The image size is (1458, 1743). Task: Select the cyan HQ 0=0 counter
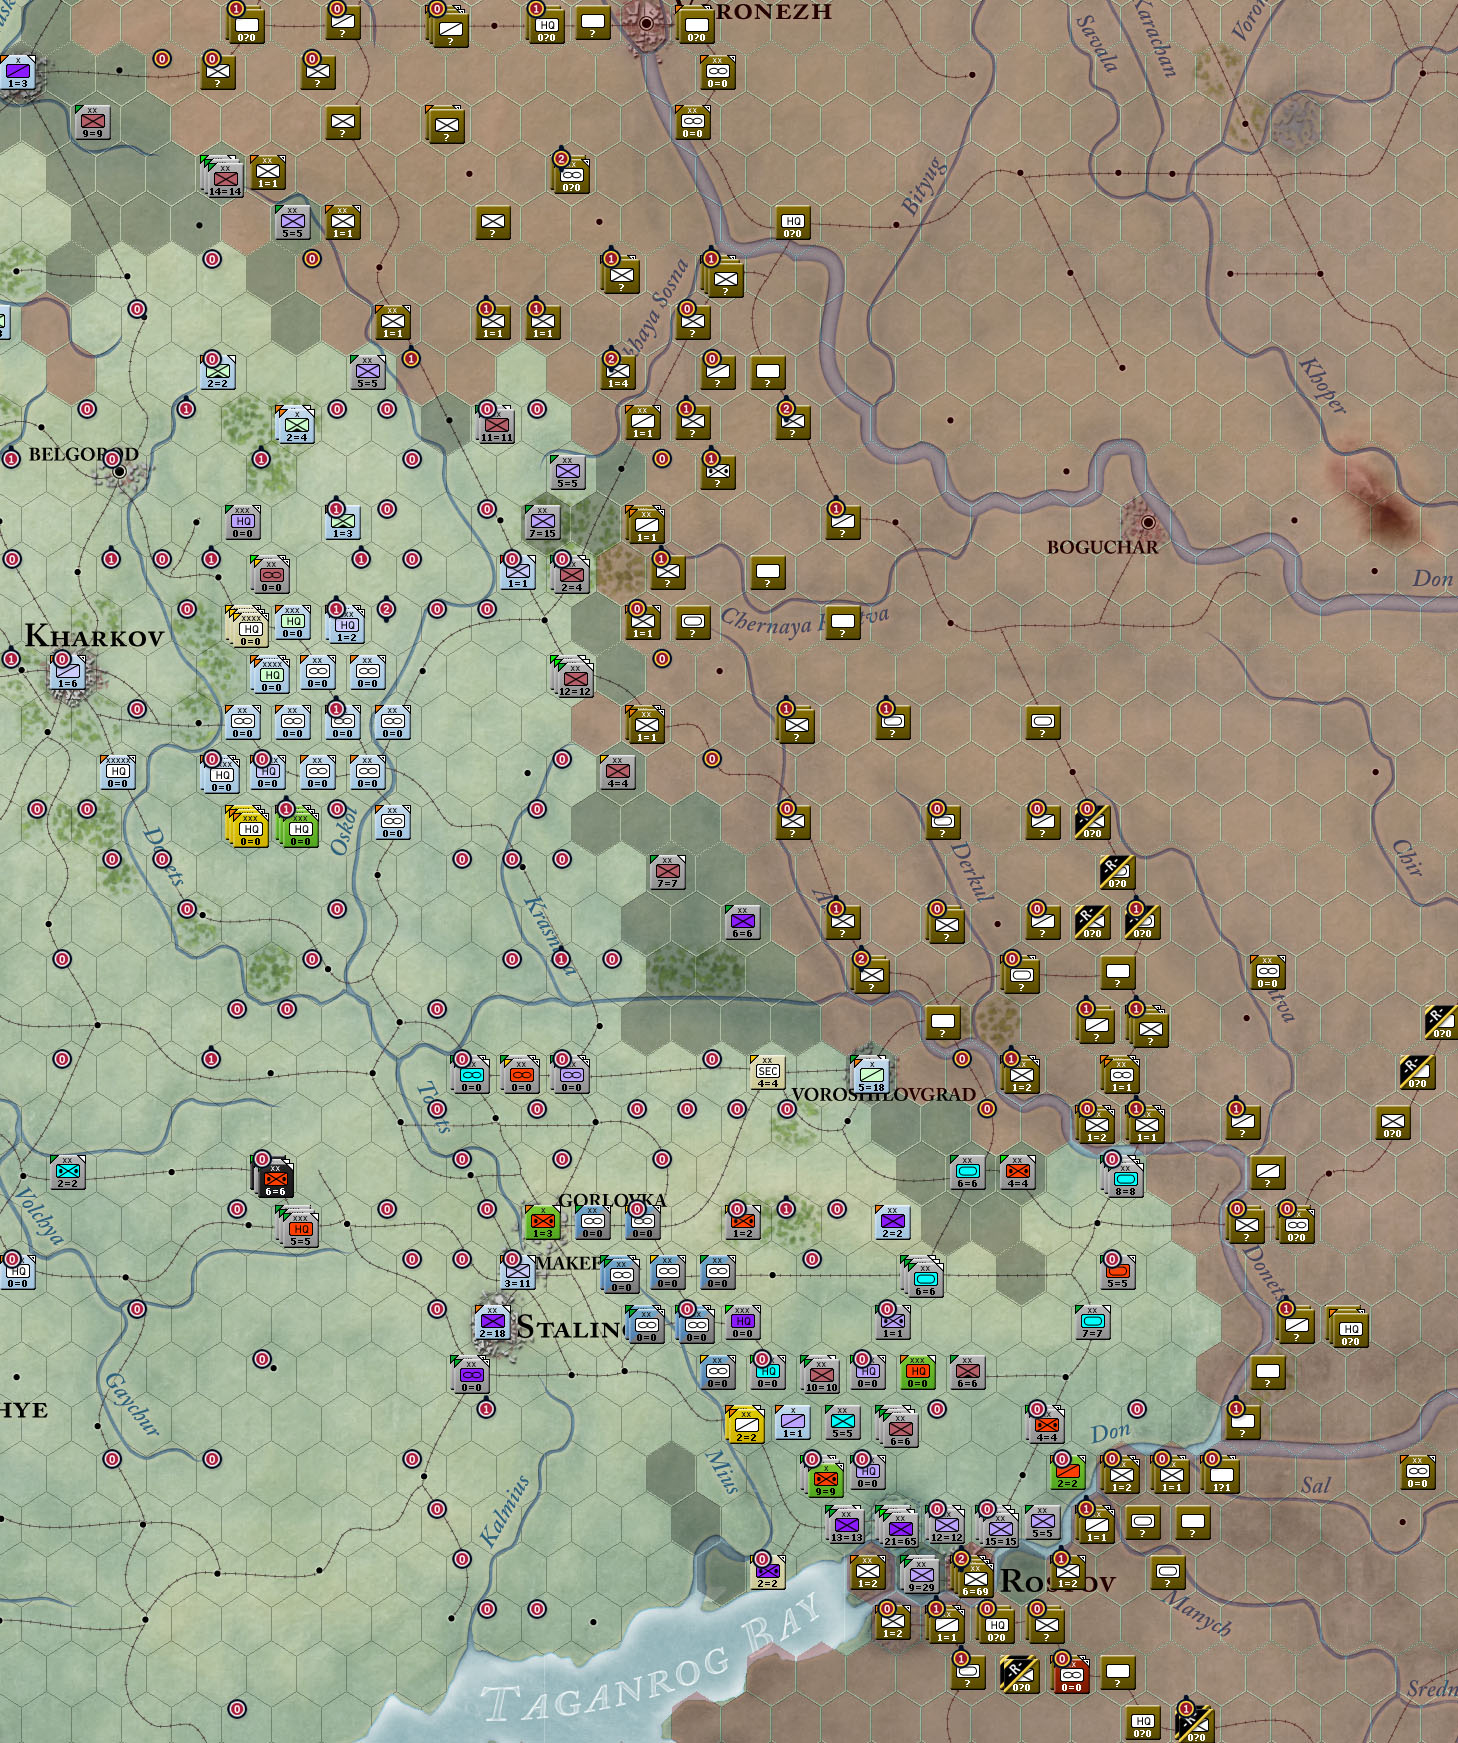[x=767, y=1372]
